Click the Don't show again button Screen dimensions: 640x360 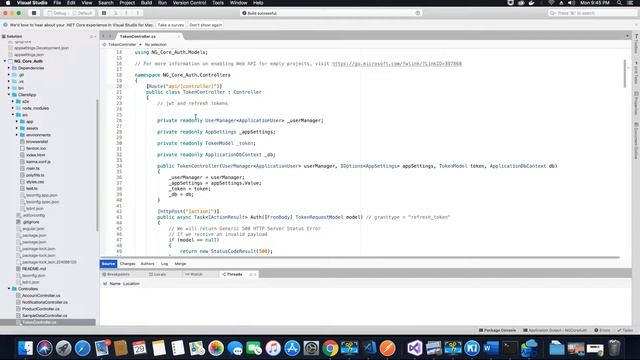pos(205,25)
